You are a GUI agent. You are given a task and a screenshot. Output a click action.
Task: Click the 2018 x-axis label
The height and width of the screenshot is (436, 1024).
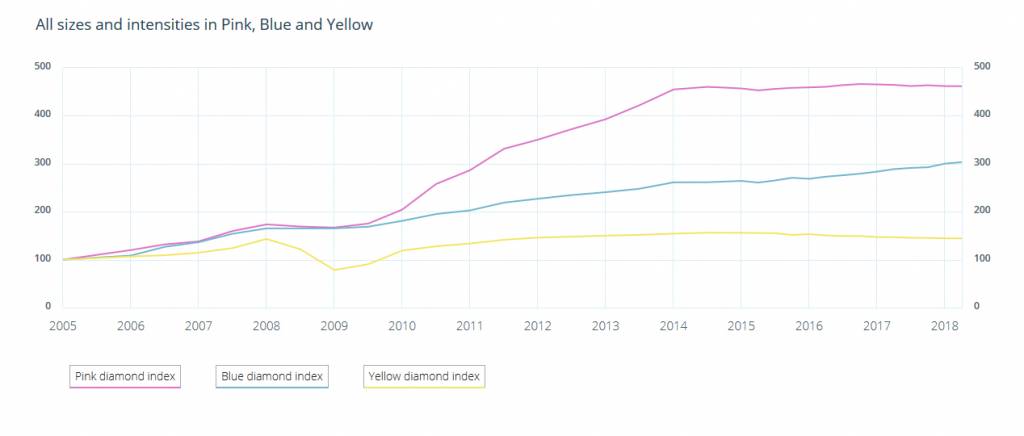tap(944, 326)
